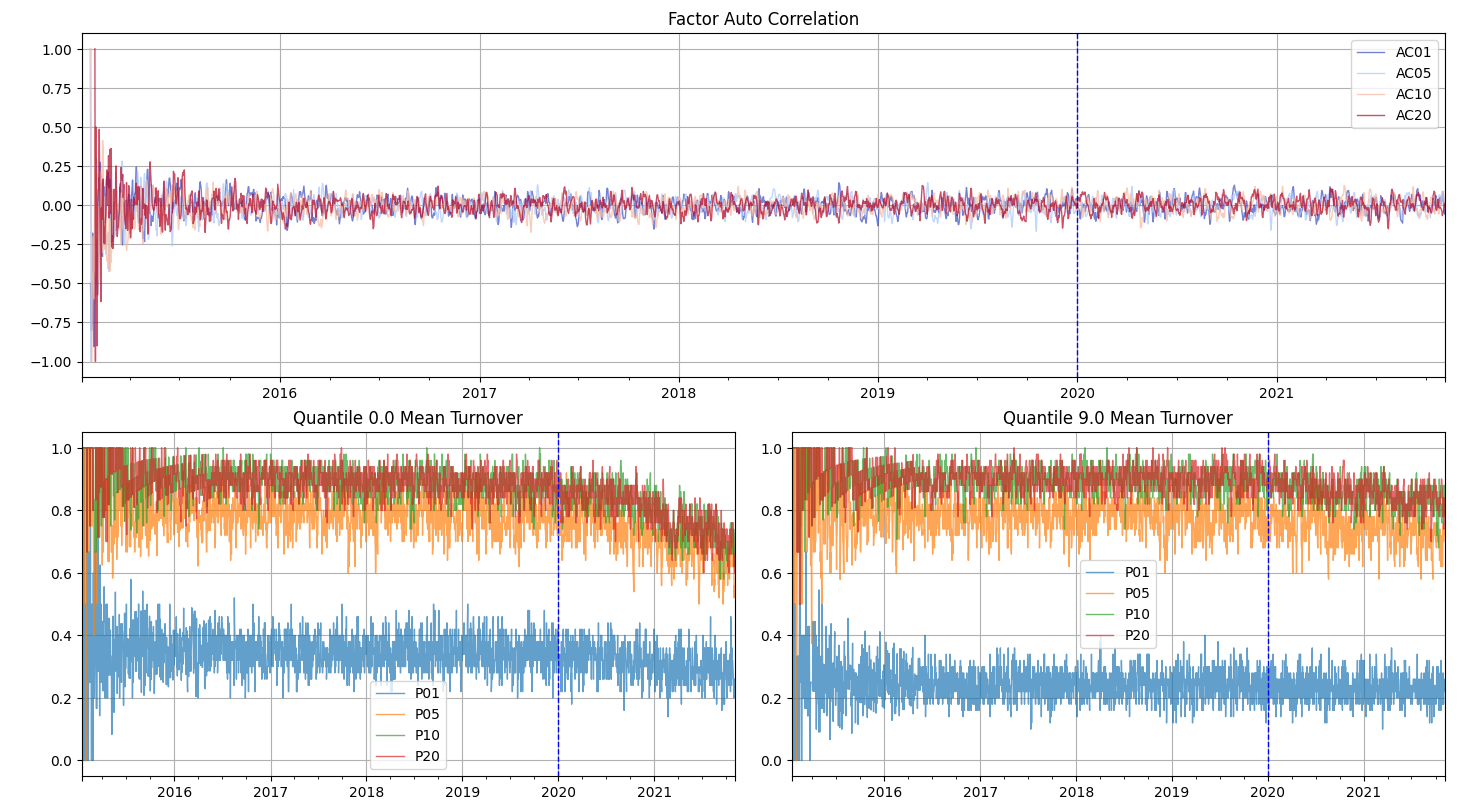
Task: Click 2020 x-axis label on autocorrelation chart
Action: tap(1077, 393)
